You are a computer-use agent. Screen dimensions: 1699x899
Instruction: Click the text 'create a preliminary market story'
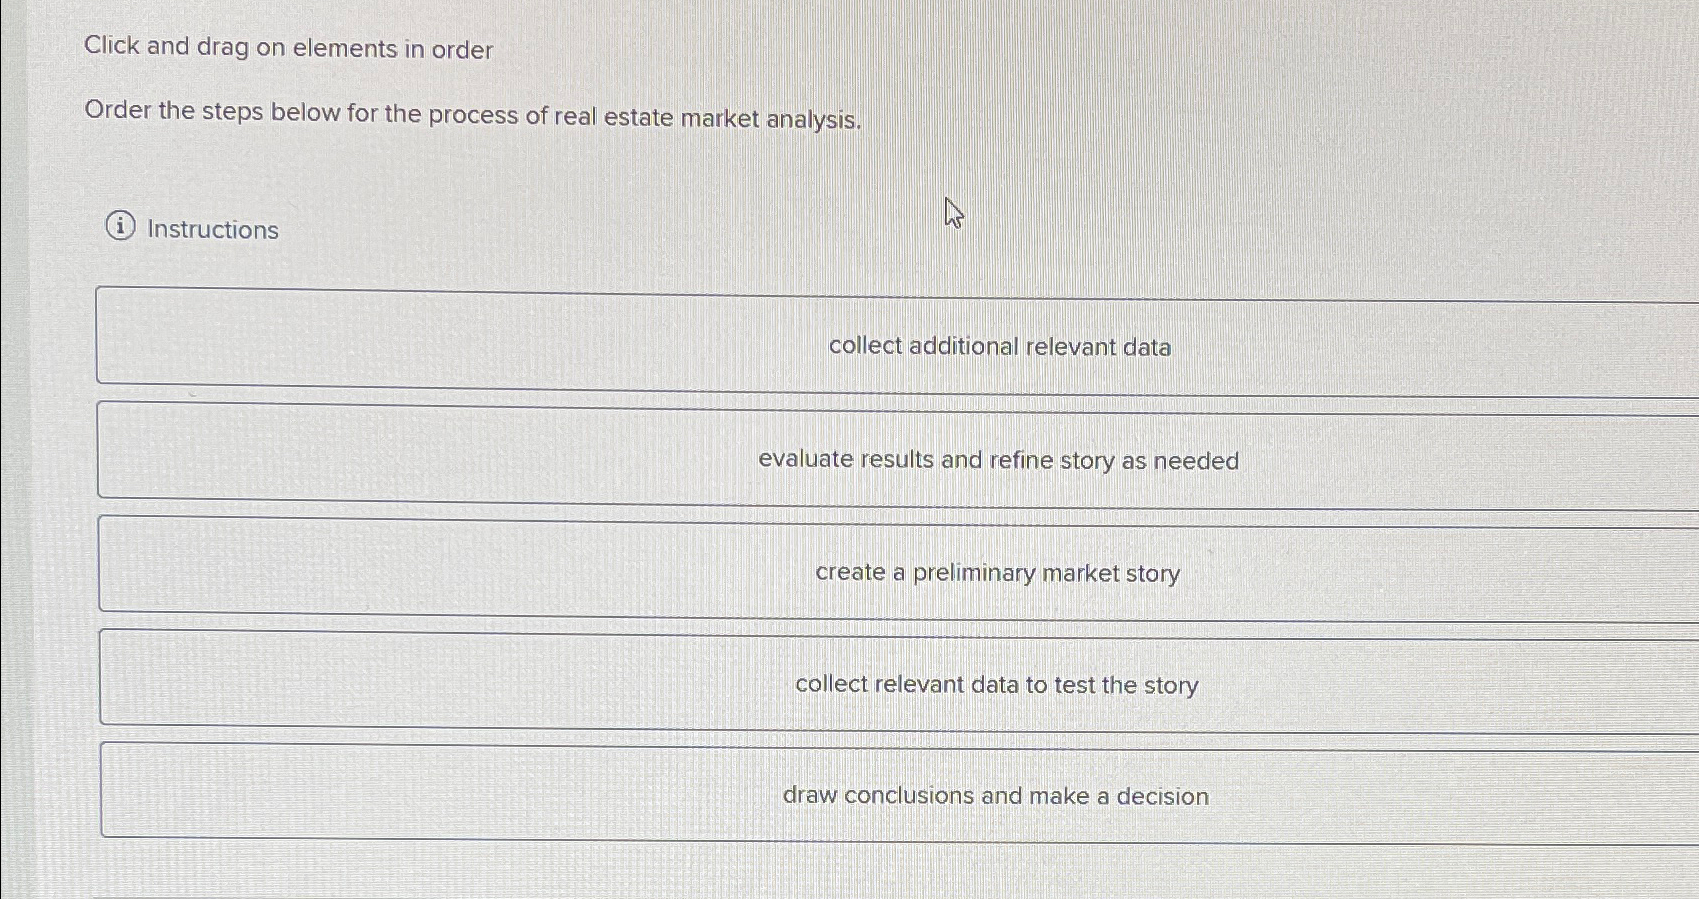(x=998, y=573)
